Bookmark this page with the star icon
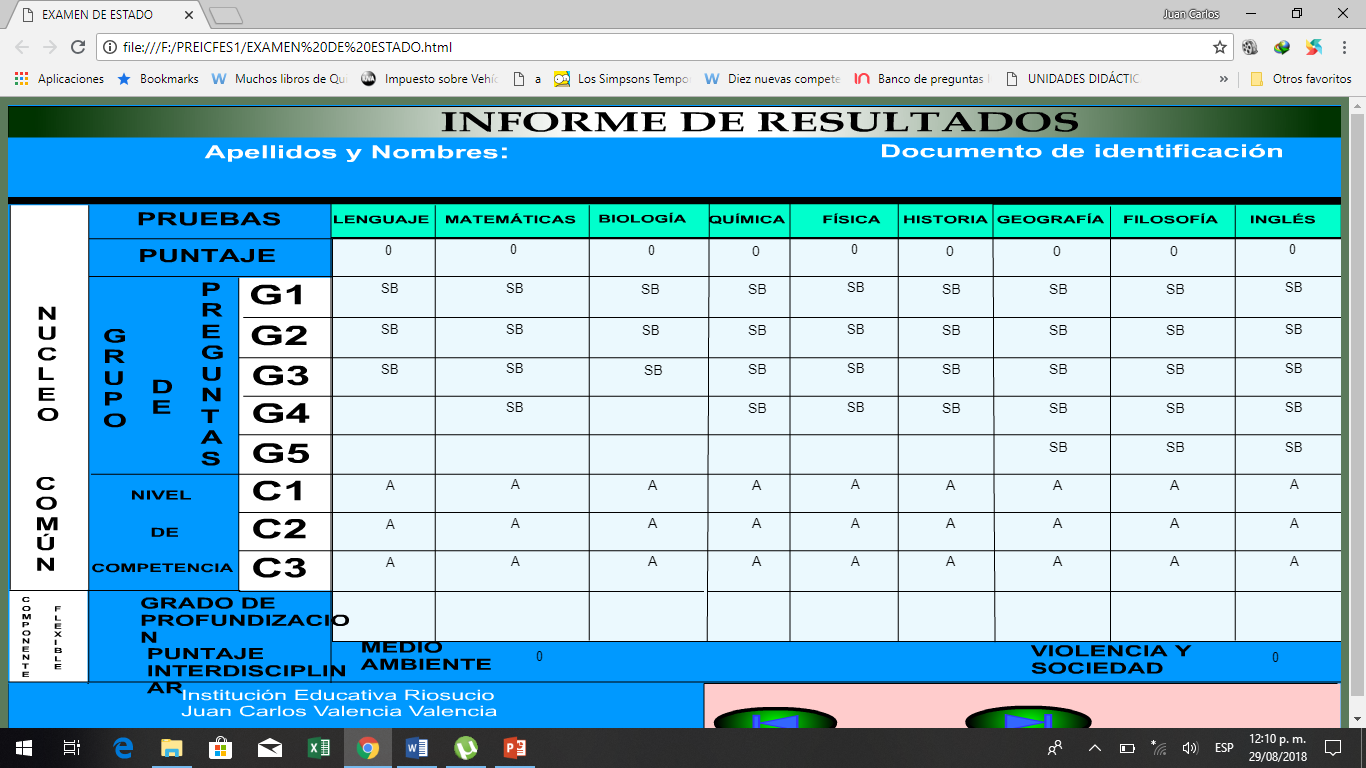 point(1220,47)
